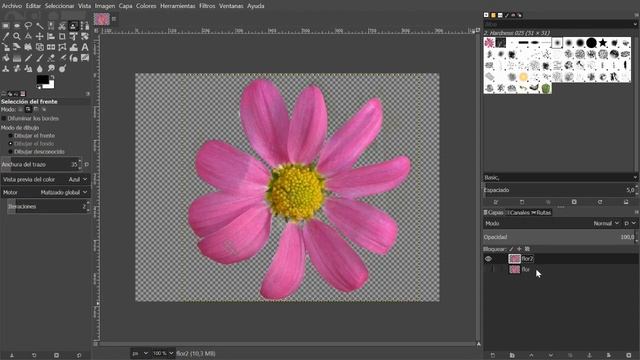This screenshot has height=360, width=640.
Task: Open the Basic tag dropdown arrow
Action: point(635,178)
